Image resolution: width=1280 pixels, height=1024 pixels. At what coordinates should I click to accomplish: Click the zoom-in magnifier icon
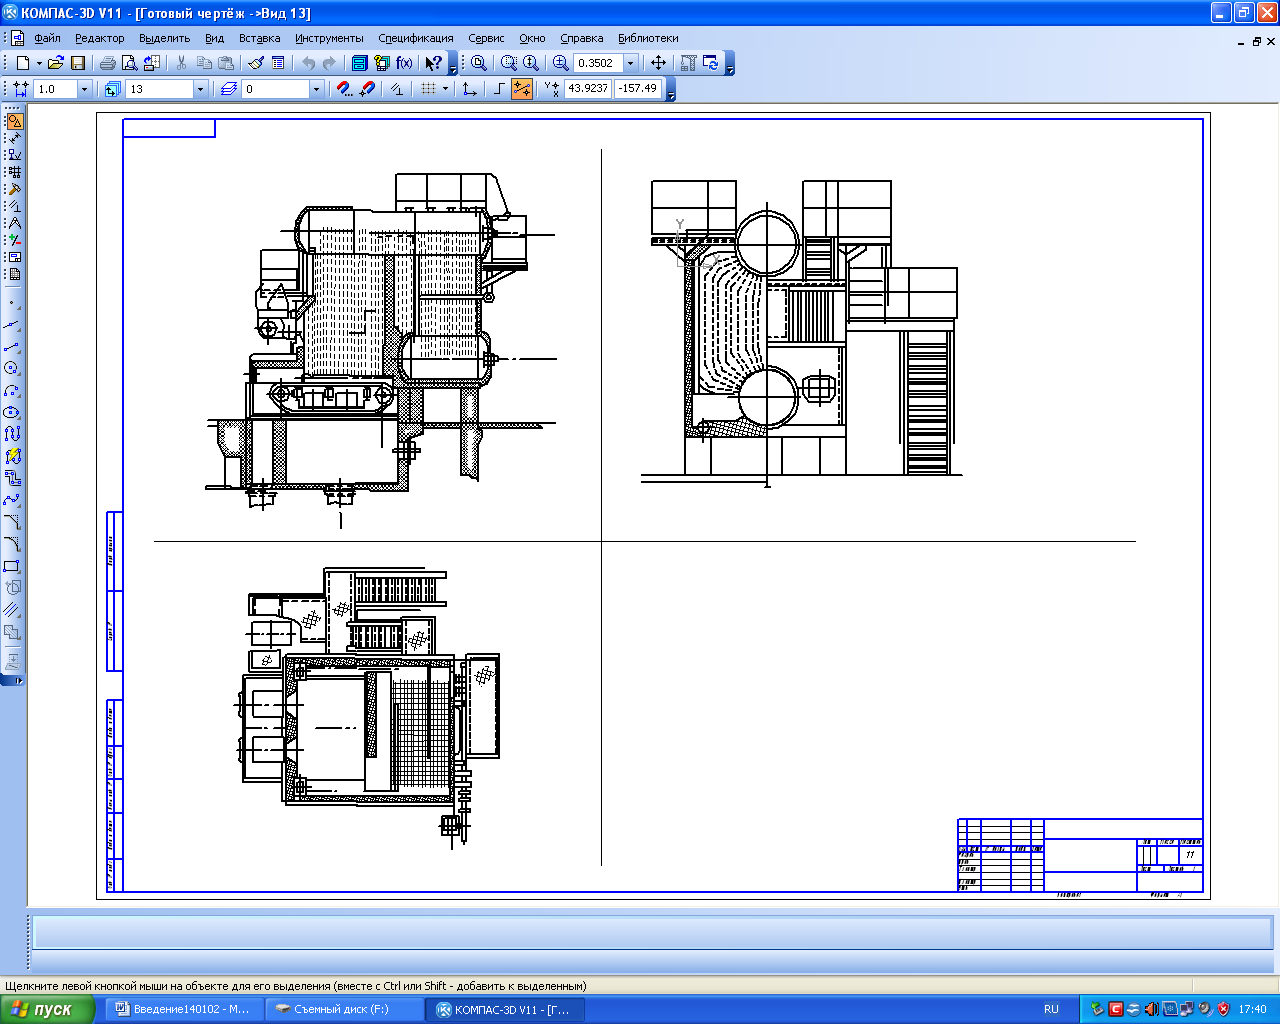pos(560,63)
